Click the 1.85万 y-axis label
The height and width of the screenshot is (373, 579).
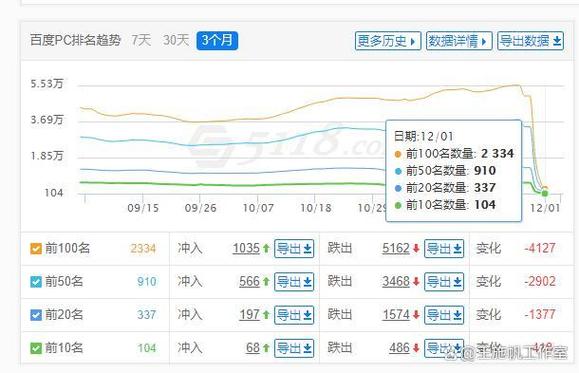[47, 156]
